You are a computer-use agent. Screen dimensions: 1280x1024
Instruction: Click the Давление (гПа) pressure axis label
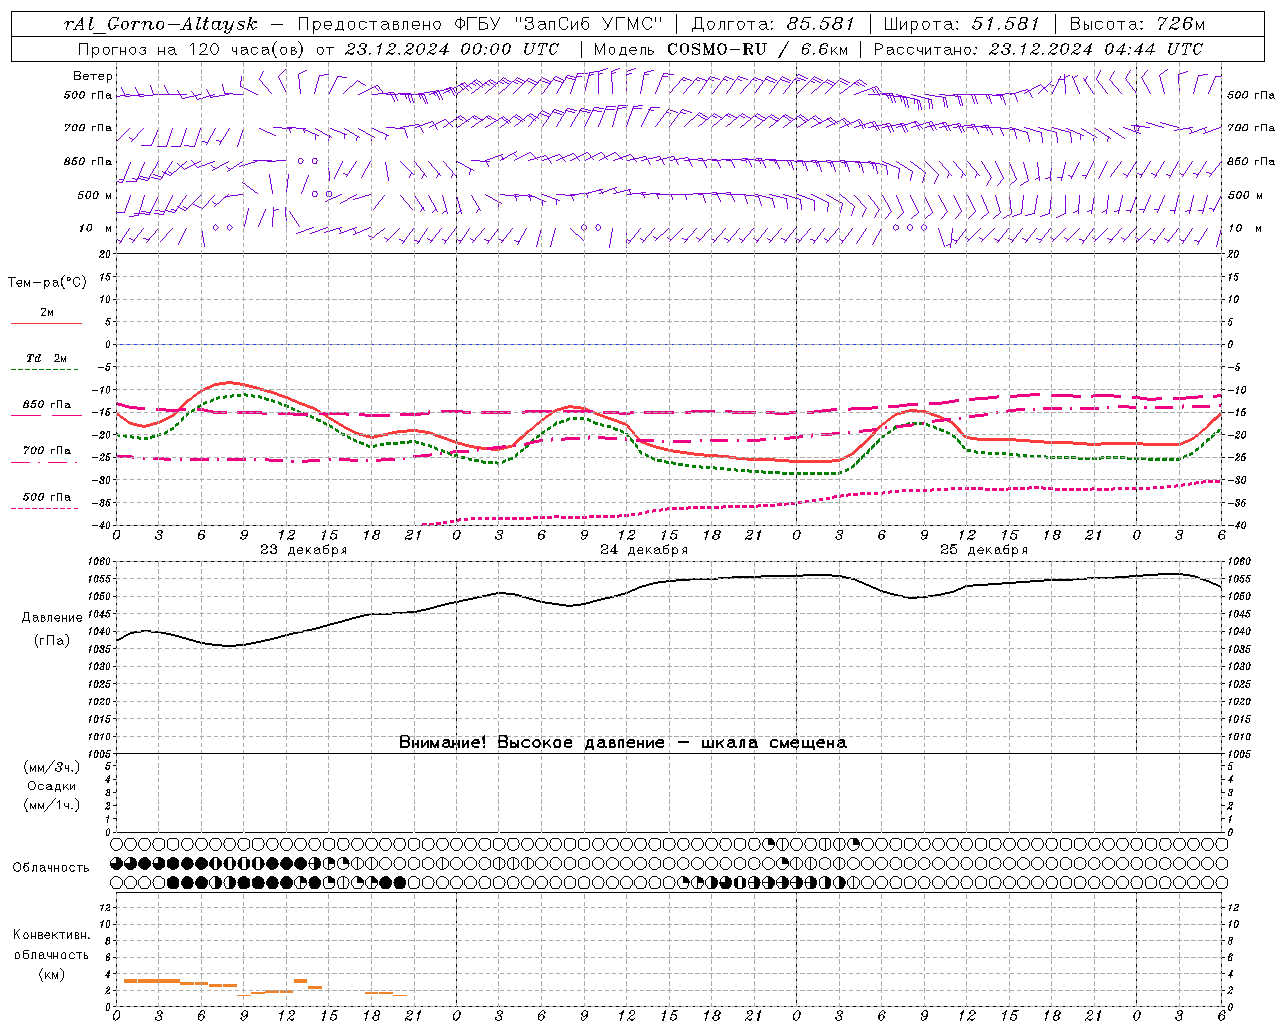tap(52, 629)
